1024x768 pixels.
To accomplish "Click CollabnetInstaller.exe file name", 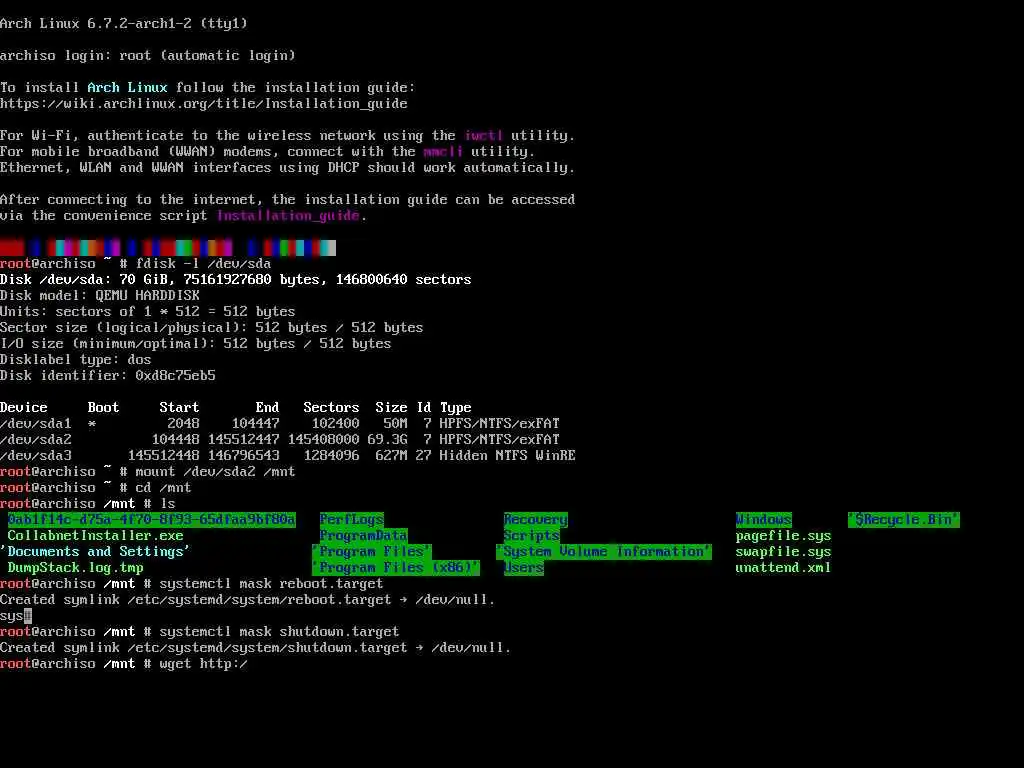I will pos(95,536).
